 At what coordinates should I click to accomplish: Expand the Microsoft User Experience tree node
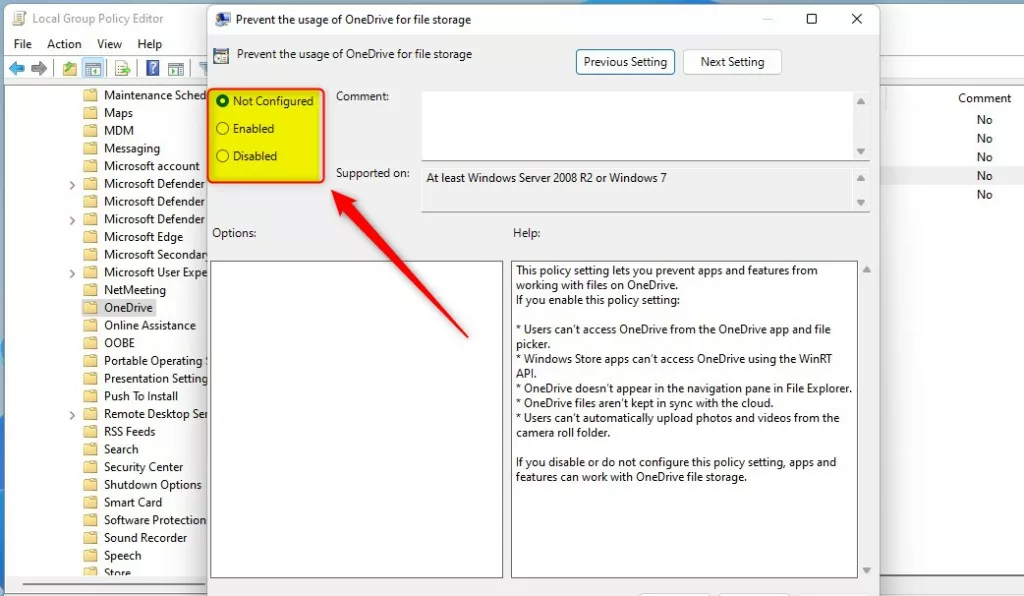72,273
